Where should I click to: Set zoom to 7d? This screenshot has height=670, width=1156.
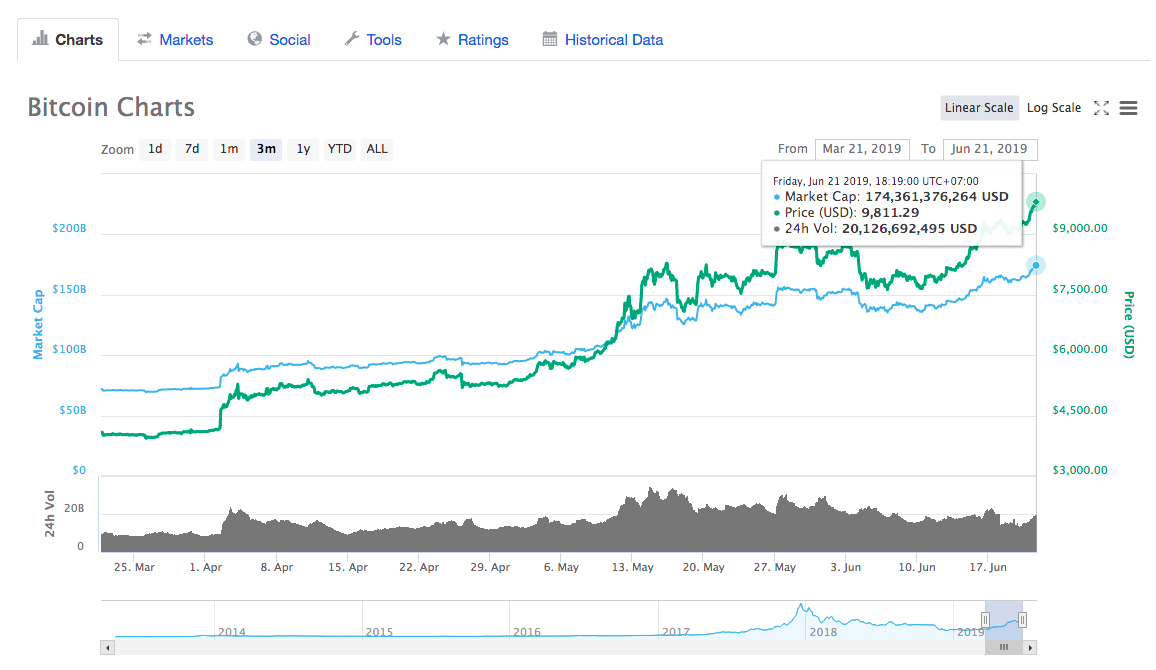(x=192, y=149)
